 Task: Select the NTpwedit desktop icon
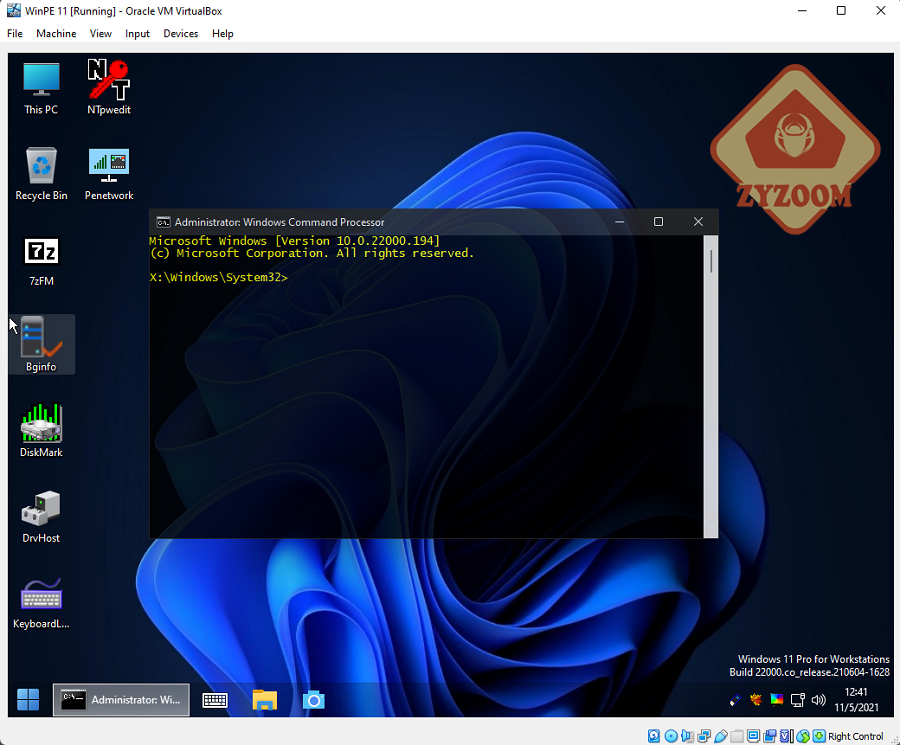click(108, 88)
